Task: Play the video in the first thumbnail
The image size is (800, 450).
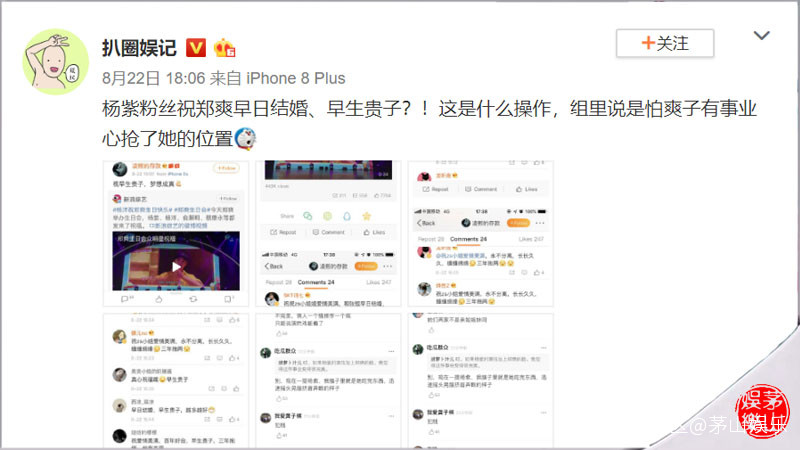Action: click(x=176, y=266)
